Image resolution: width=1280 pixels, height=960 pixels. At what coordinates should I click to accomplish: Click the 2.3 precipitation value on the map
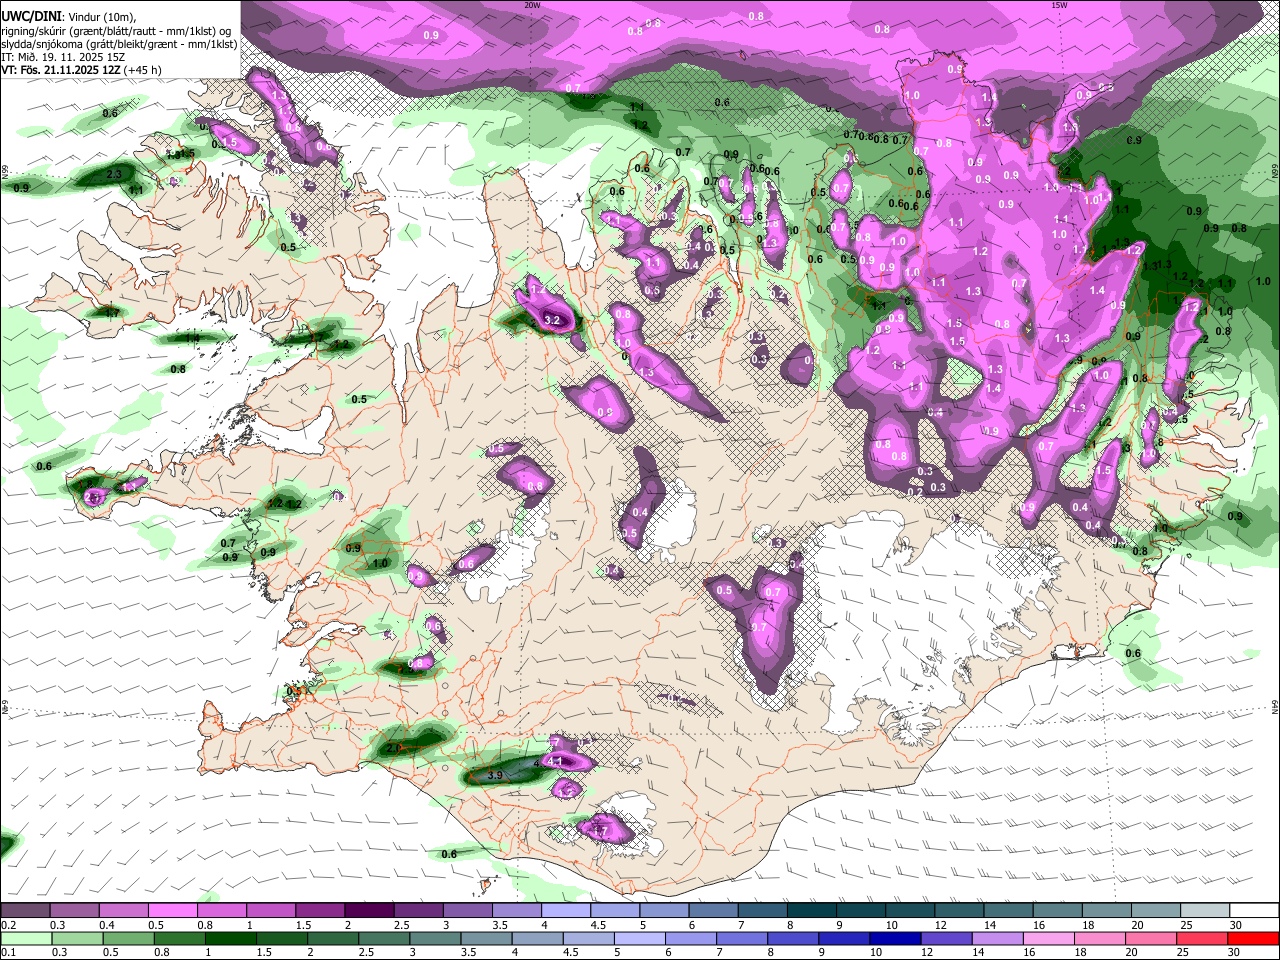114,175
